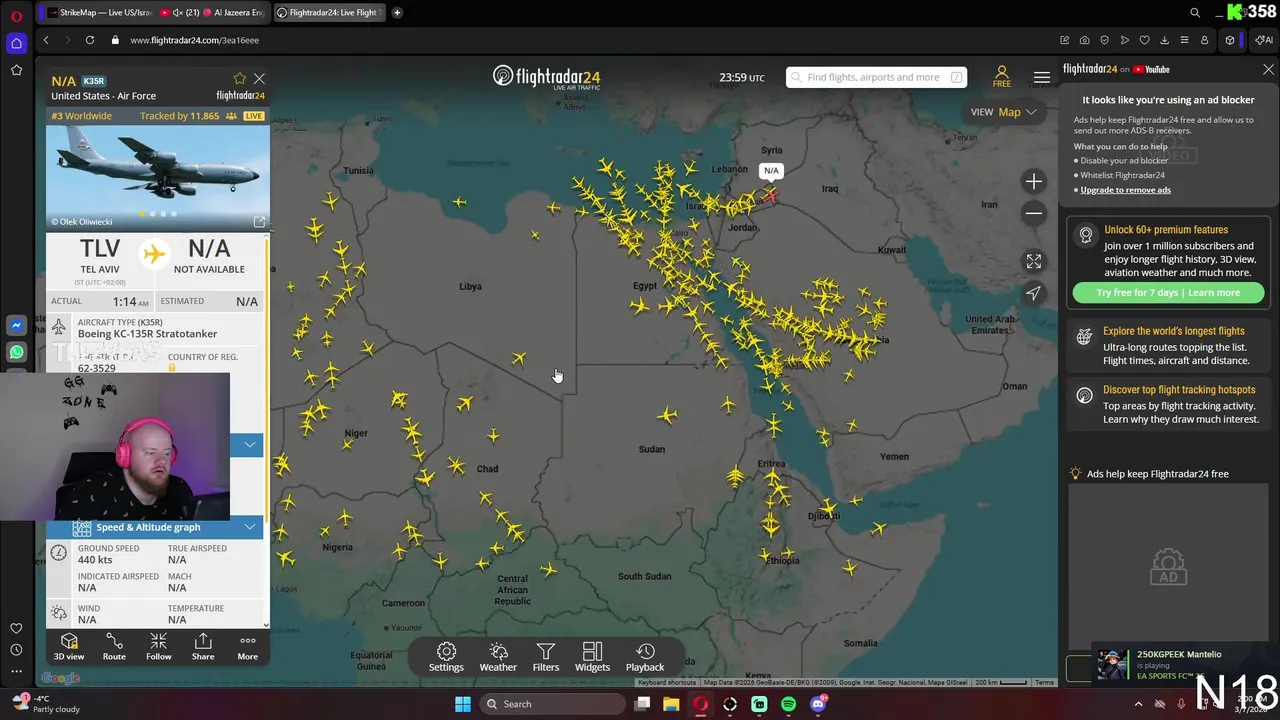Image resolution: width=1280 pixels, height=720 pixels.
Task: Open the FREE account icon
Action: coord(1001,77)
